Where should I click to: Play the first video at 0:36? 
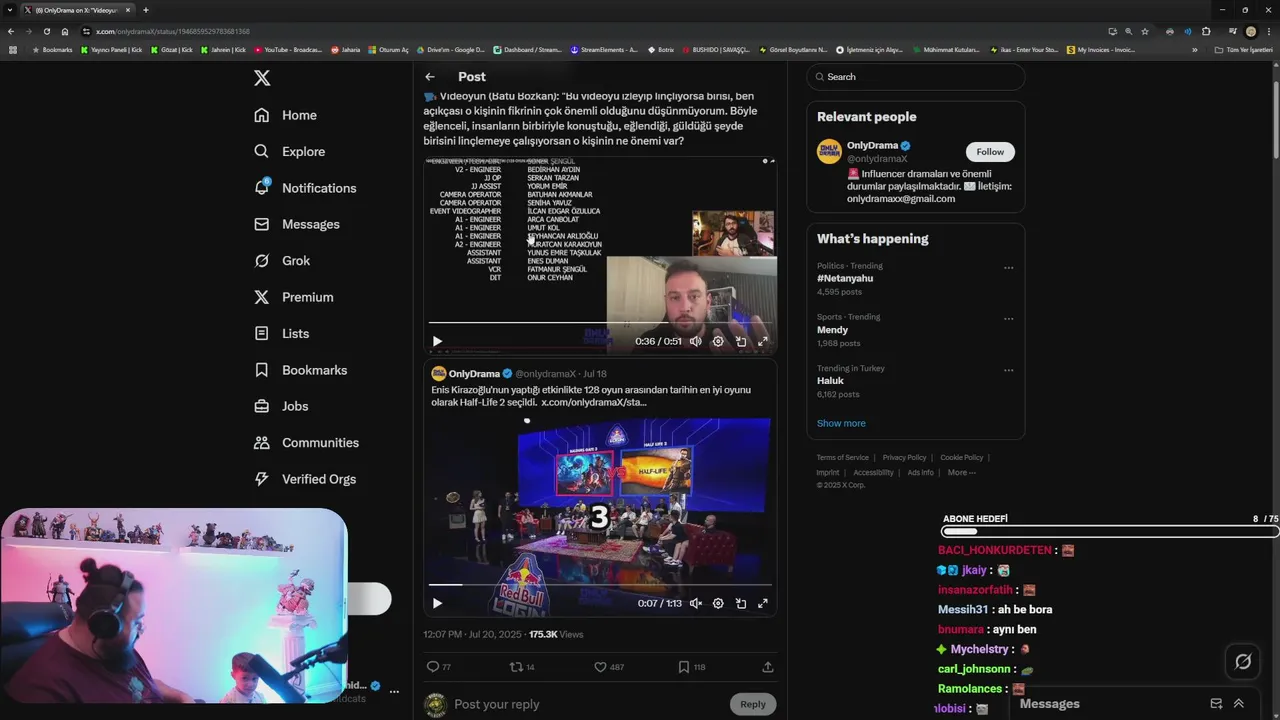tap(437, 341)
